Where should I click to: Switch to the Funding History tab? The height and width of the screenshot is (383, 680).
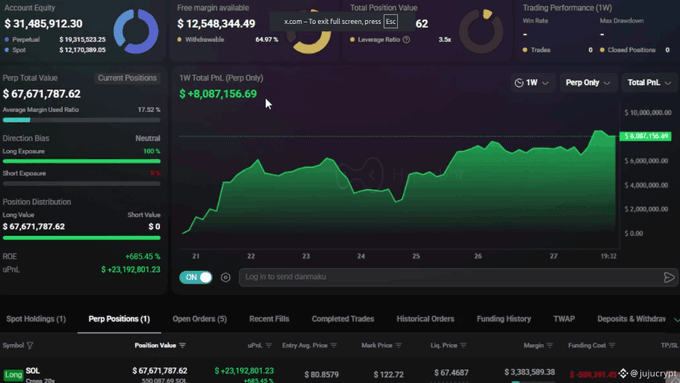coord(503,319)
